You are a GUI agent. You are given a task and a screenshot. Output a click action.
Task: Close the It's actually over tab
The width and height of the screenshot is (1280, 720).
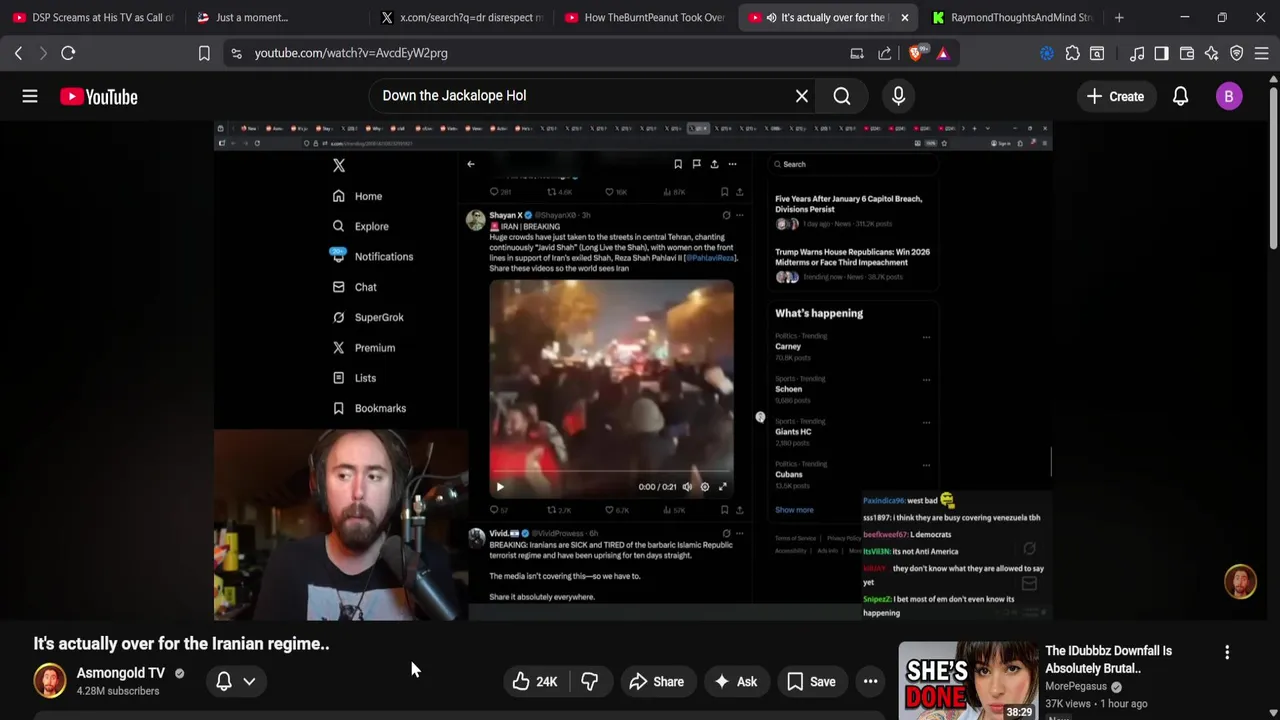tap(904, 17)
